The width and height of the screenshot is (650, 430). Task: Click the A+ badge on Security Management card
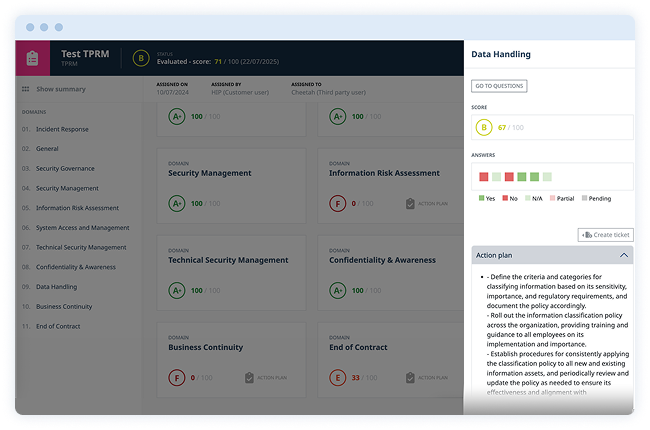click(x=176, y=204)
